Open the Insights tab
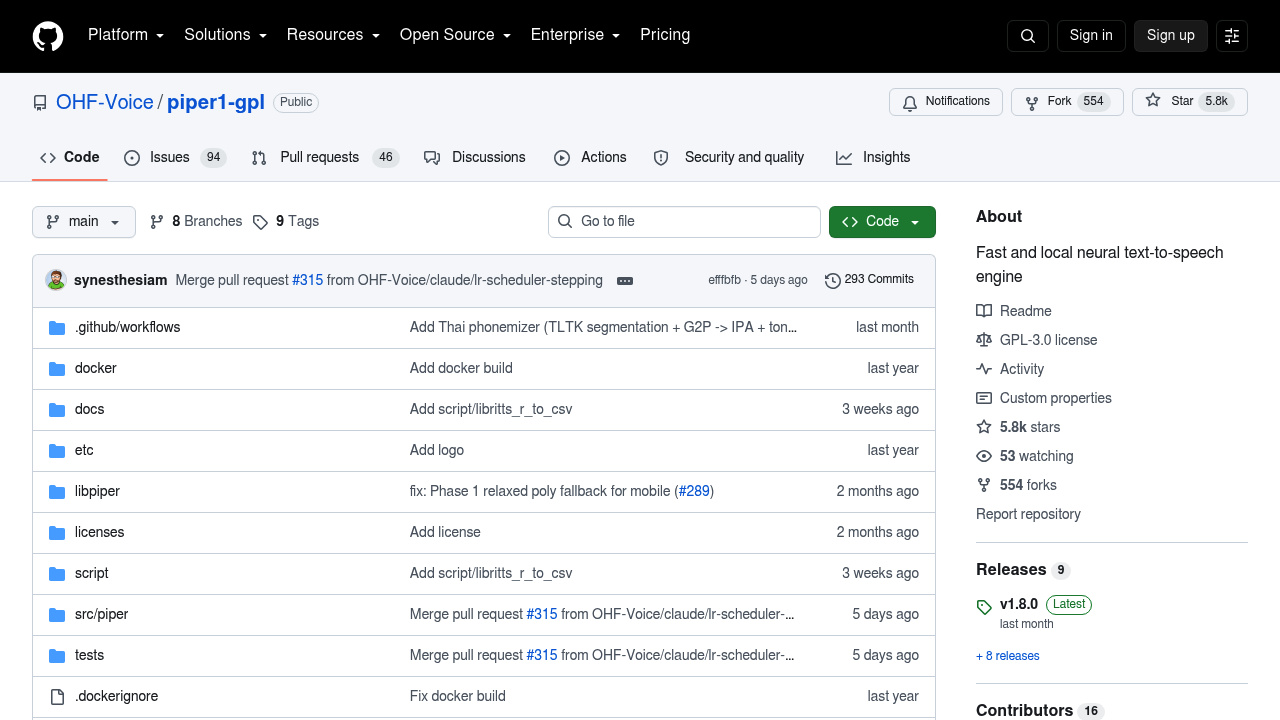 point(873,158)
